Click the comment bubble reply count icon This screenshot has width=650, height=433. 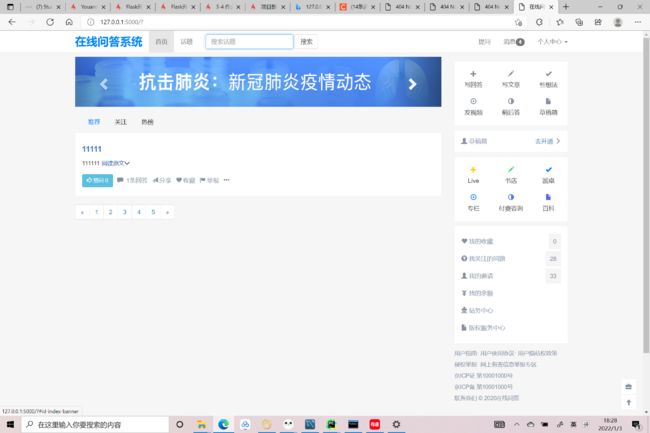(x=120, y=180)
